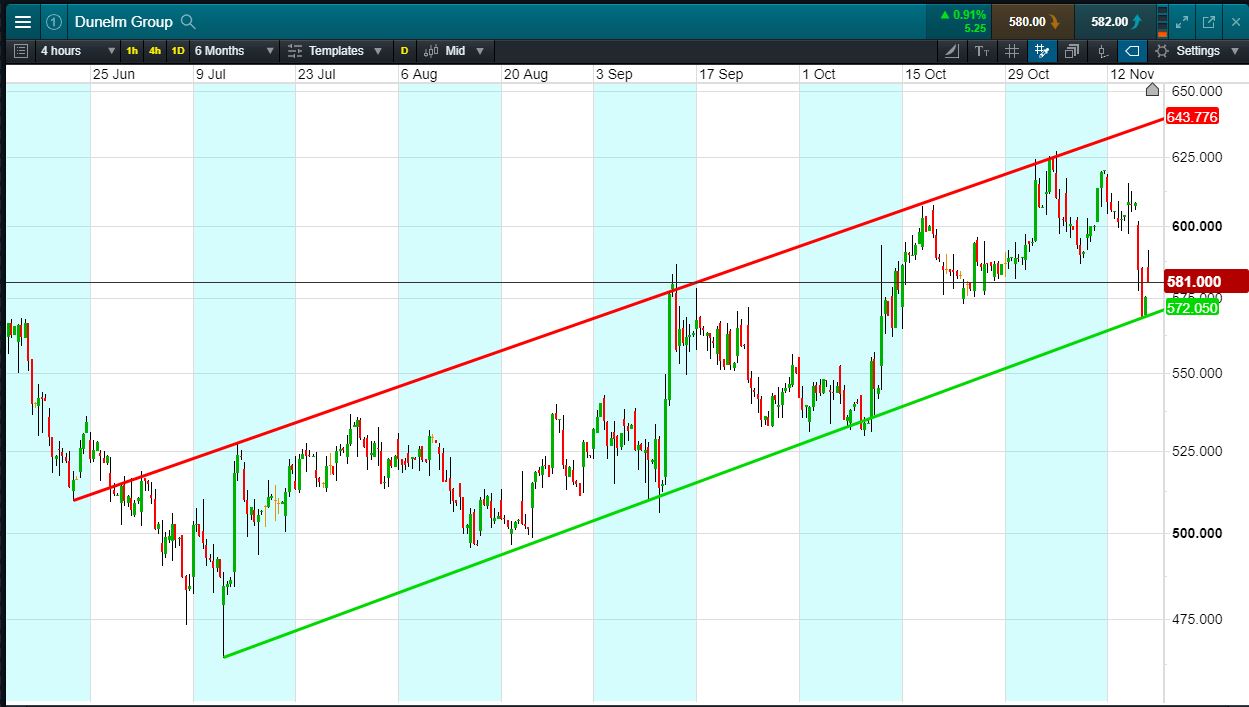Select the 4h quick interval
Screen dimensions: 1249x707
tap(155, 51)
